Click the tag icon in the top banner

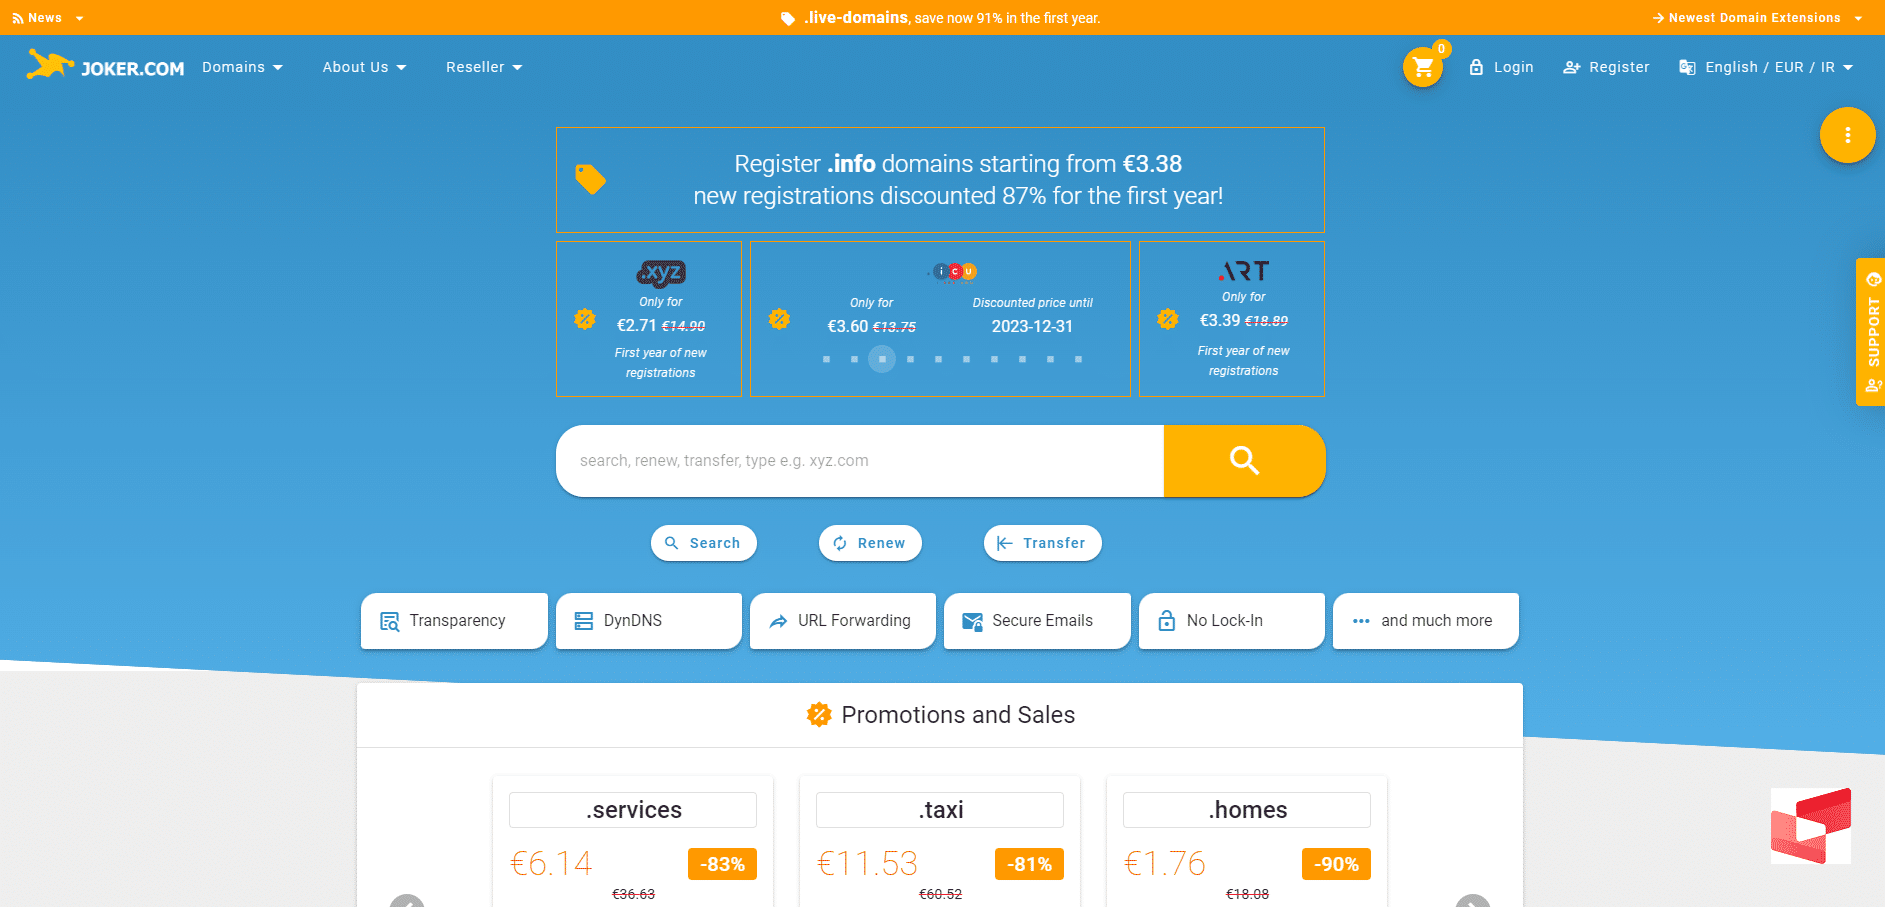(788, 18)
